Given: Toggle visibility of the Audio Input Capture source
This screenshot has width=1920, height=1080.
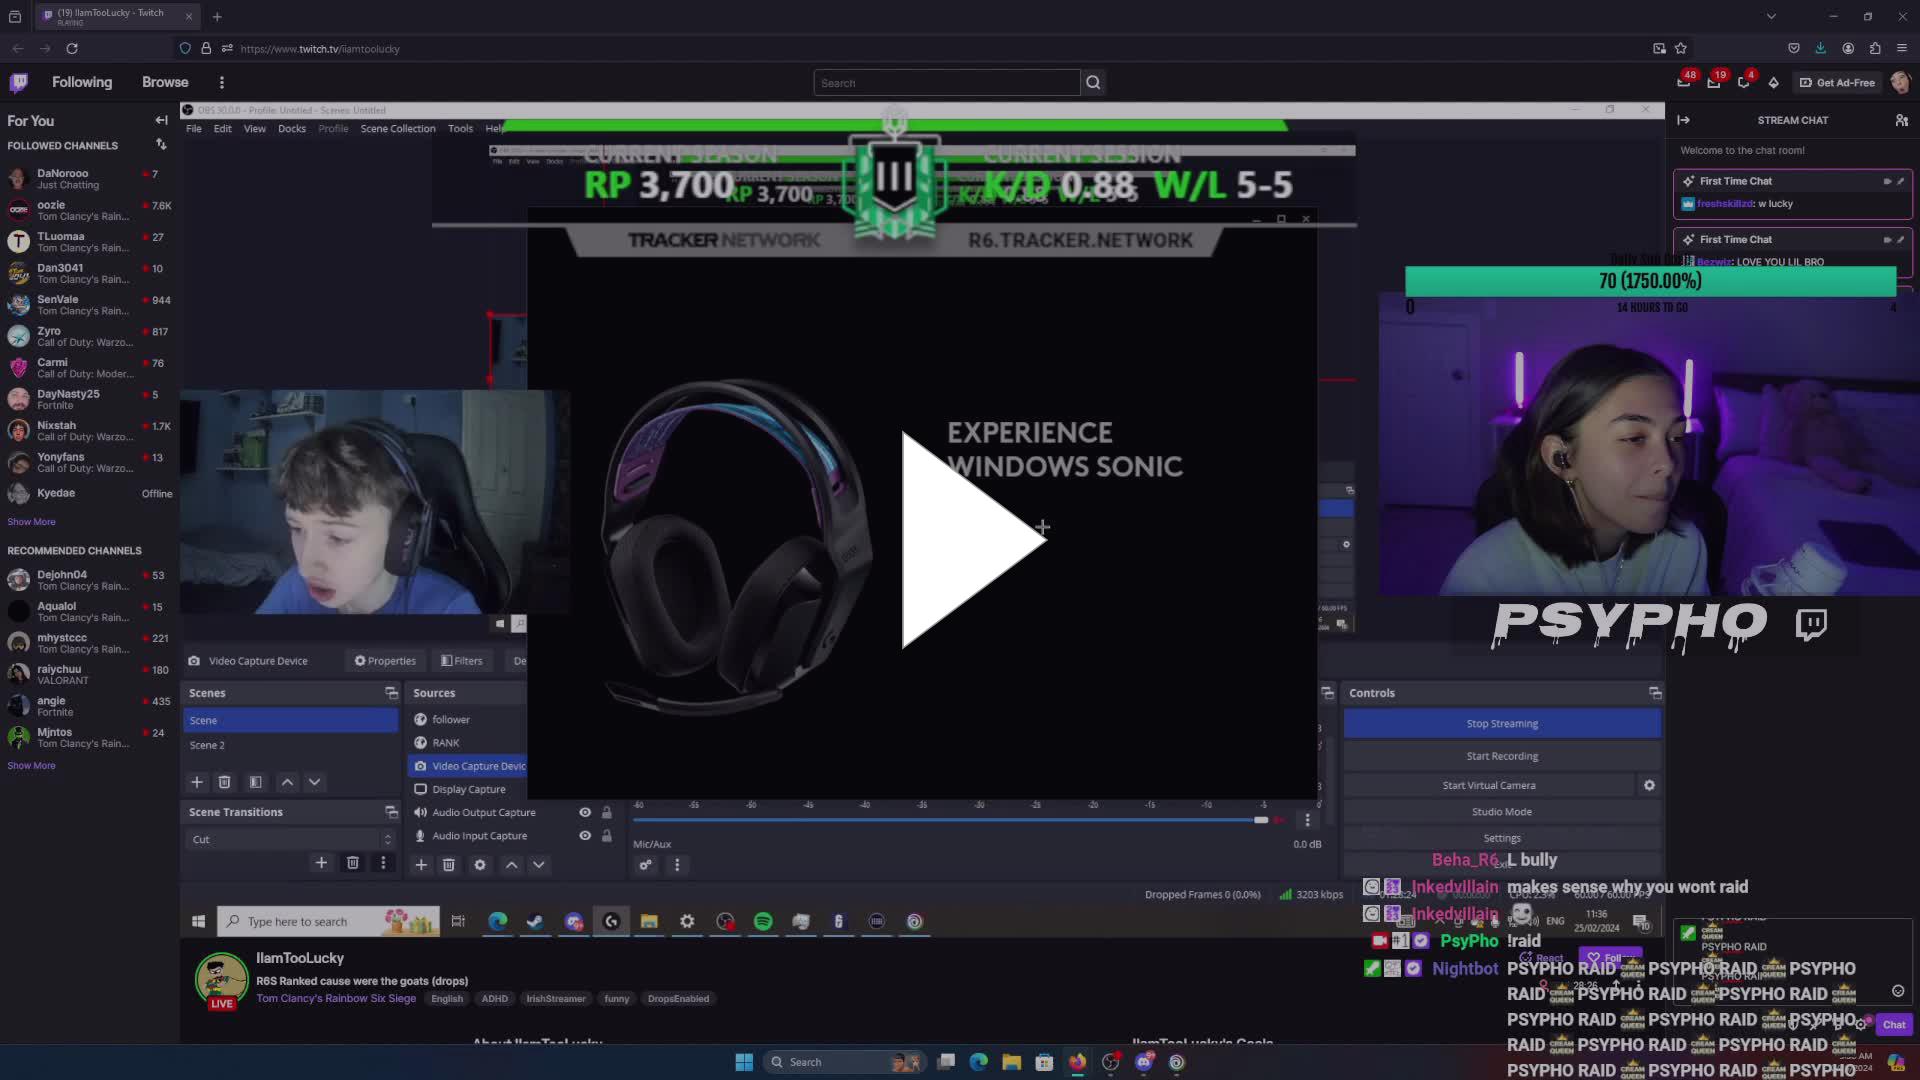Looking at the screenshot, I should [585, 836].
